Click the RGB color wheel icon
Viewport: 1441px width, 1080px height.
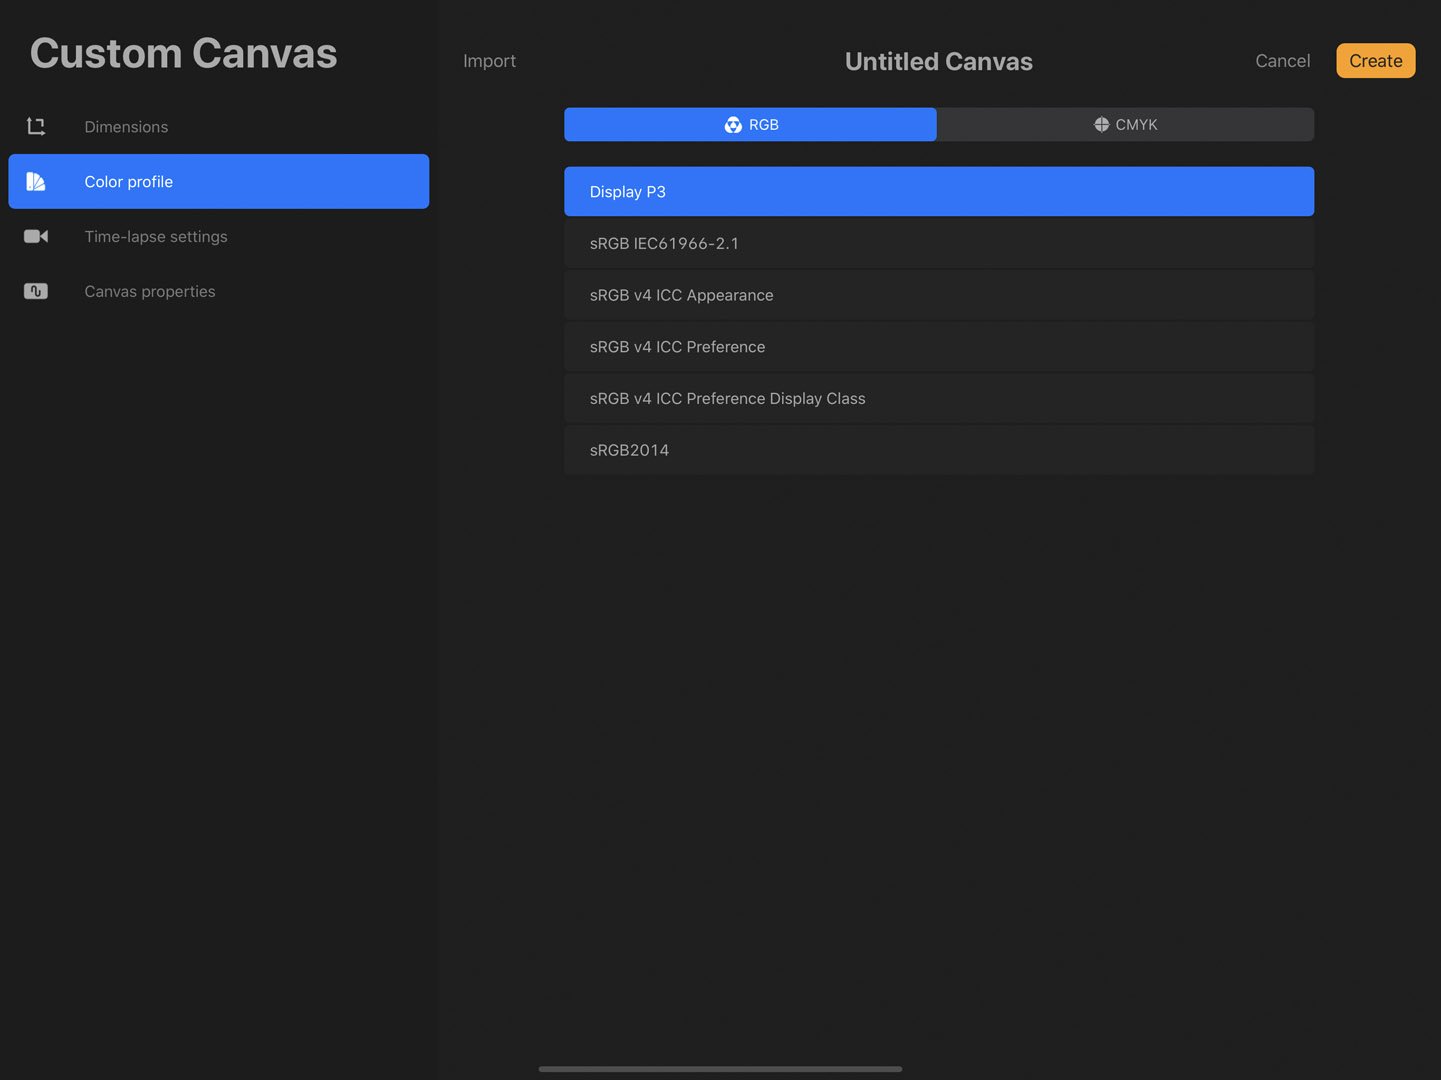[731, 124]
